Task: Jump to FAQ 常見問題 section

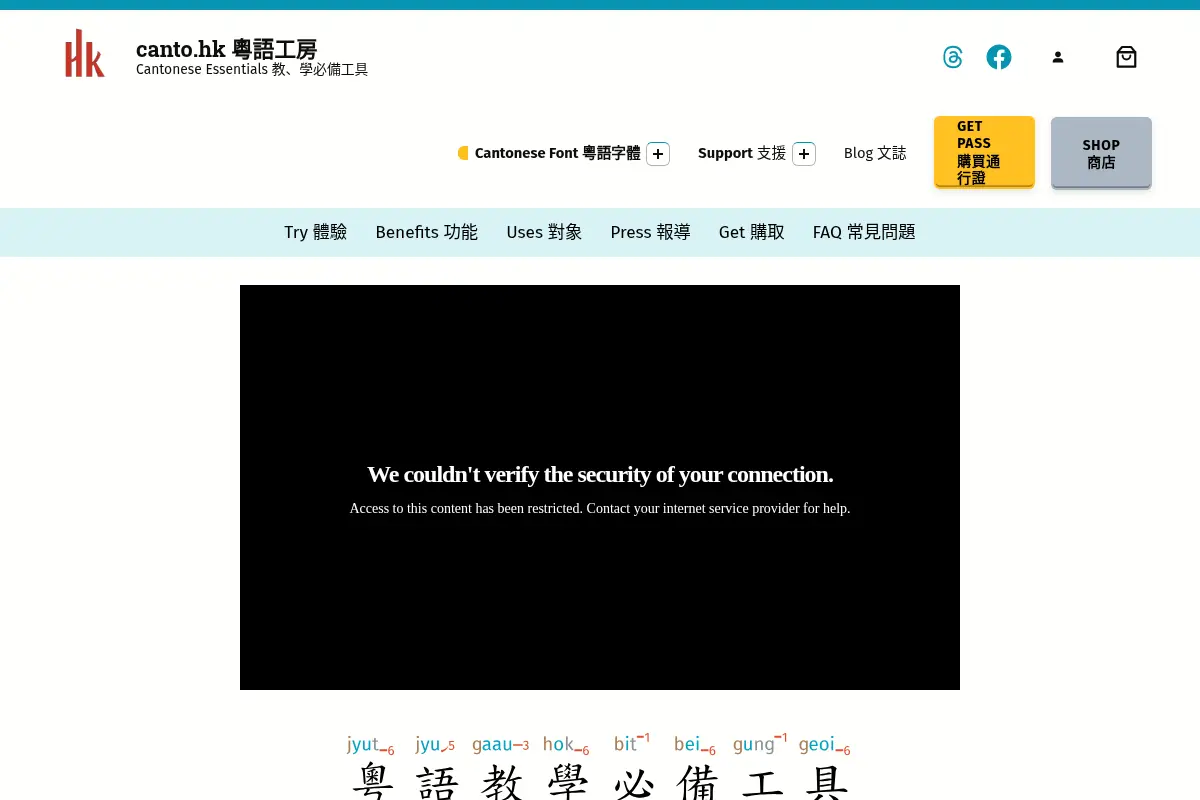Action: [864, 232]
